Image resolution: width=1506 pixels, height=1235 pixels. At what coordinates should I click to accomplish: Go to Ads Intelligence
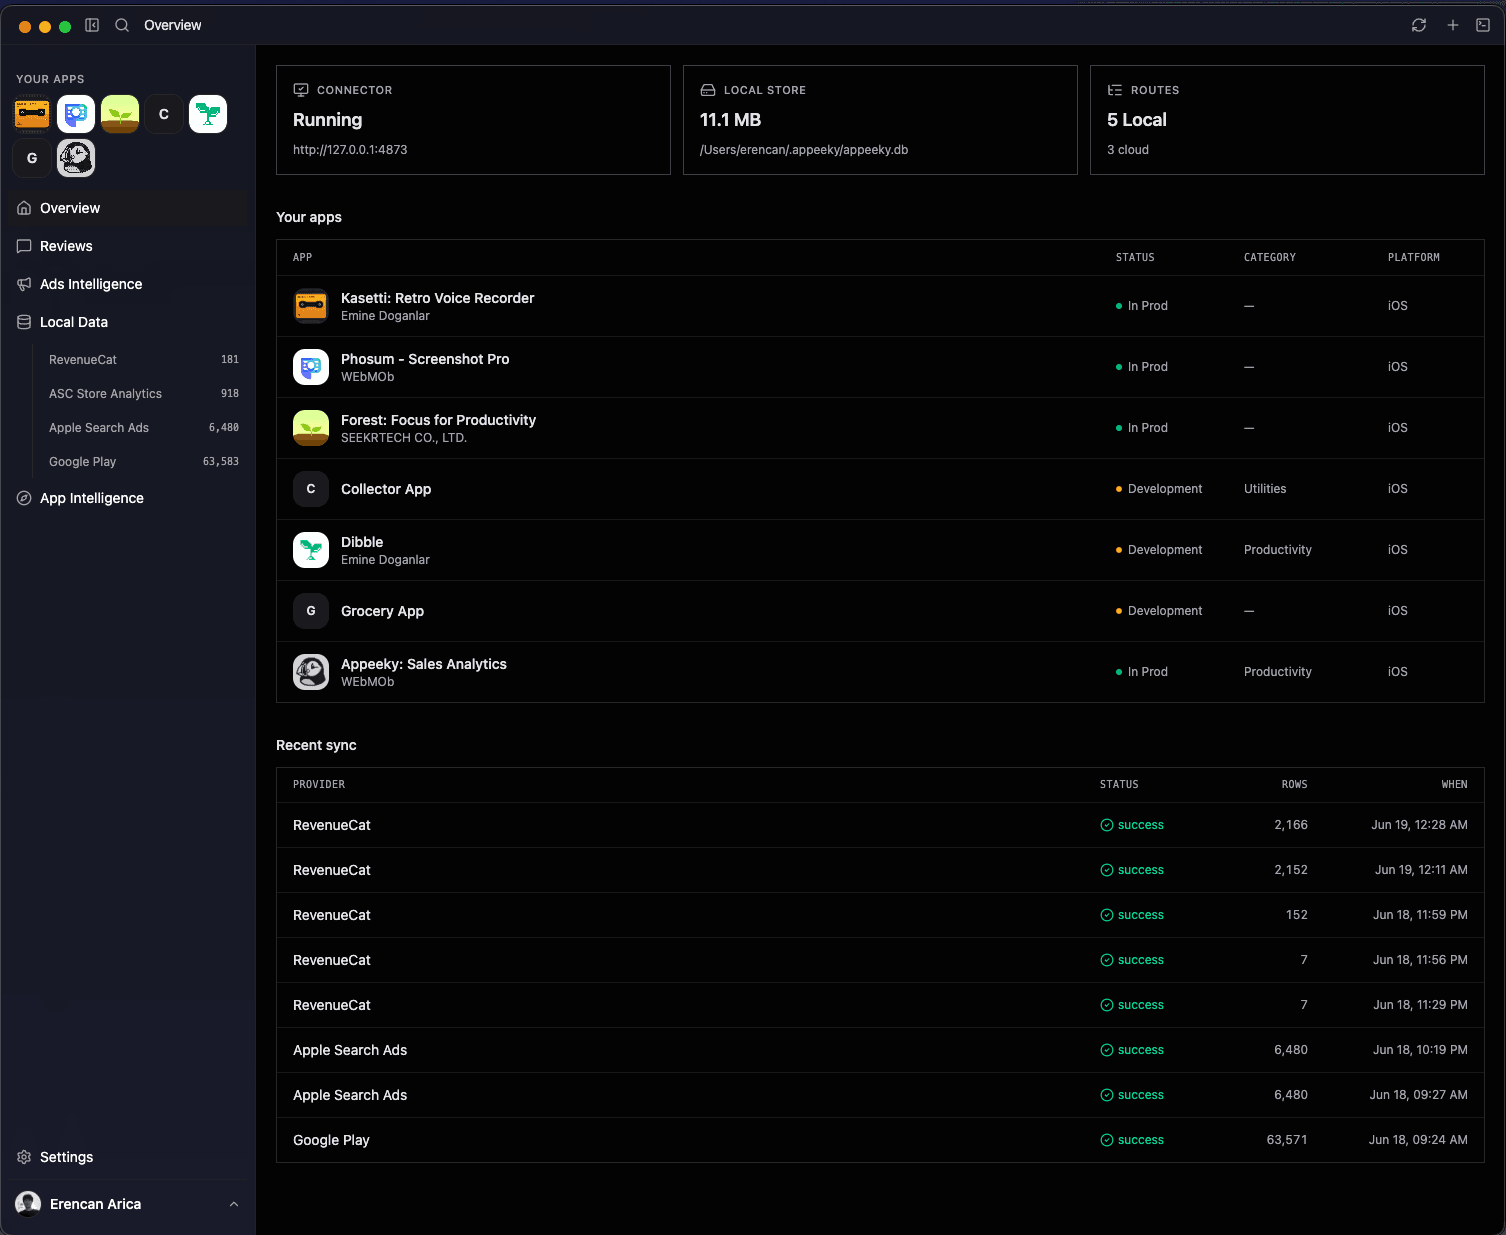tap(128, 284)
